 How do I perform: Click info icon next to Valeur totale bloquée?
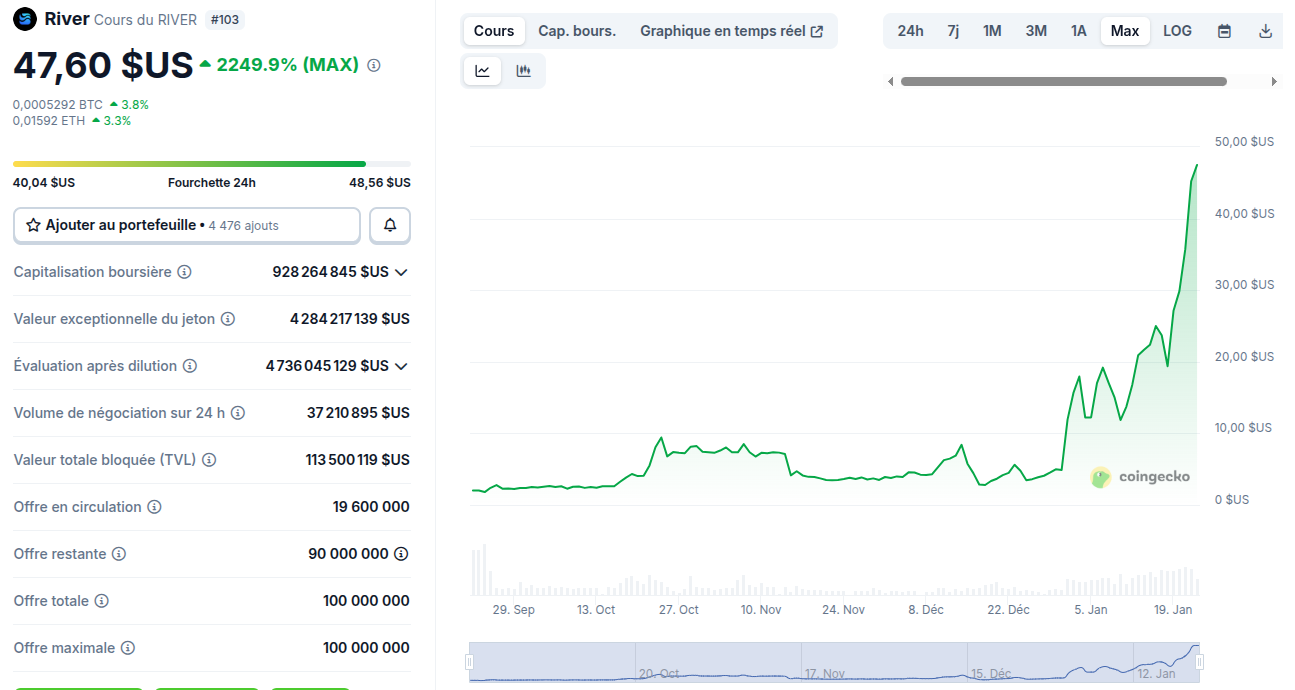[208, 460]
